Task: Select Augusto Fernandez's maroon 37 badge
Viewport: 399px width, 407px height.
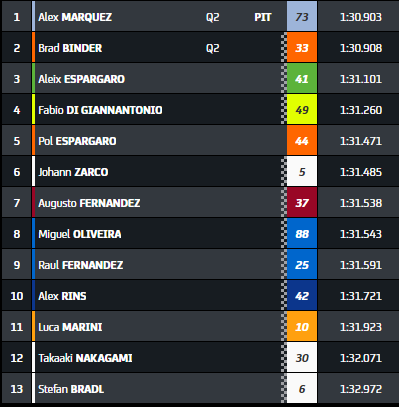Action: [x=302, y=202]
